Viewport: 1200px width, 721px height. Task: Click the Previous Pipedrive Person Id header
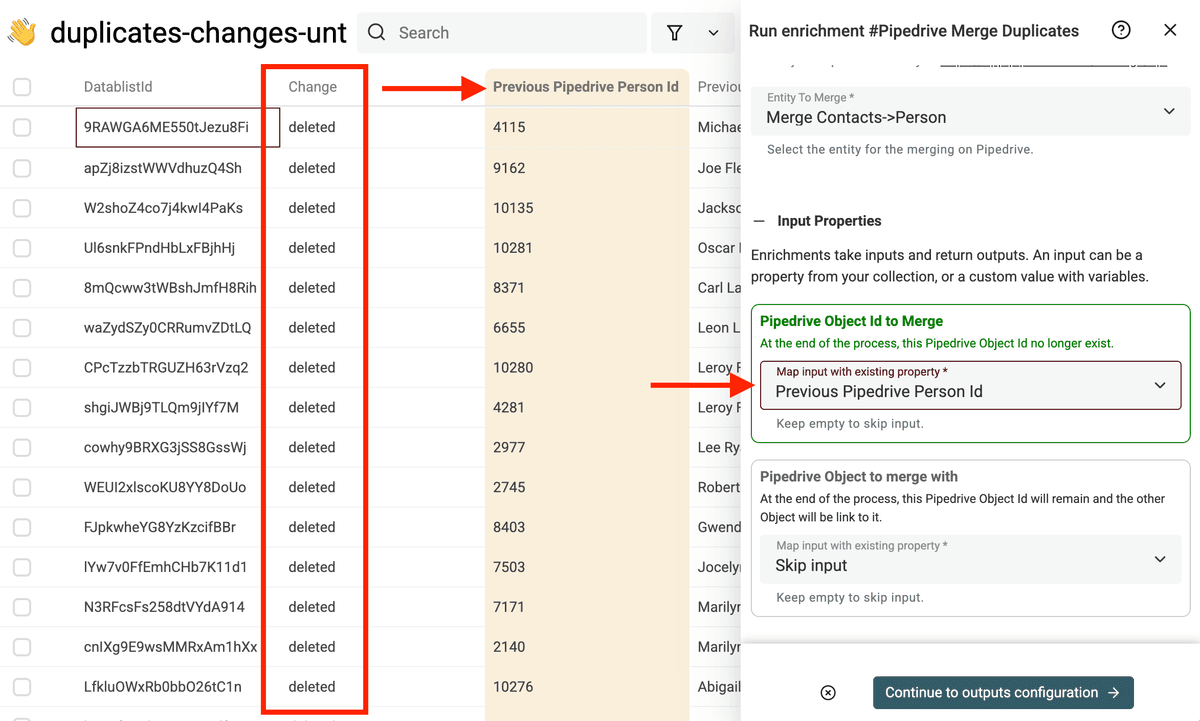(x=586, y=87)
